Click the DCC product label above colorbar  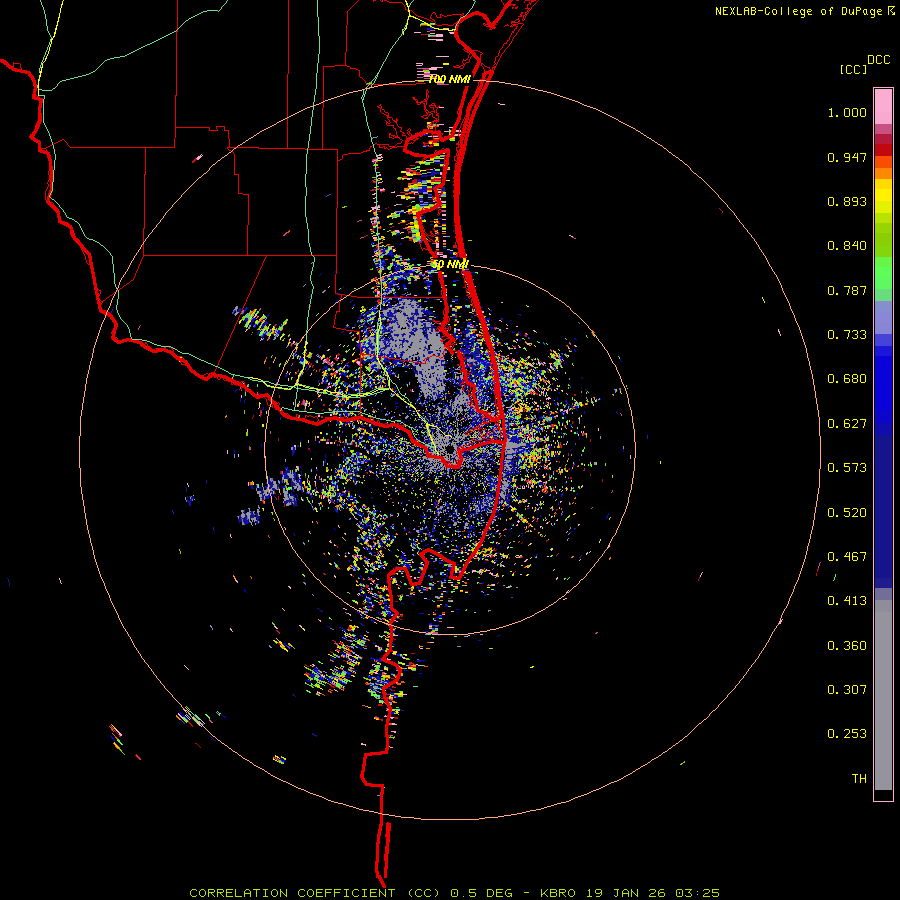pyautogui.click(x=878, y=60)
